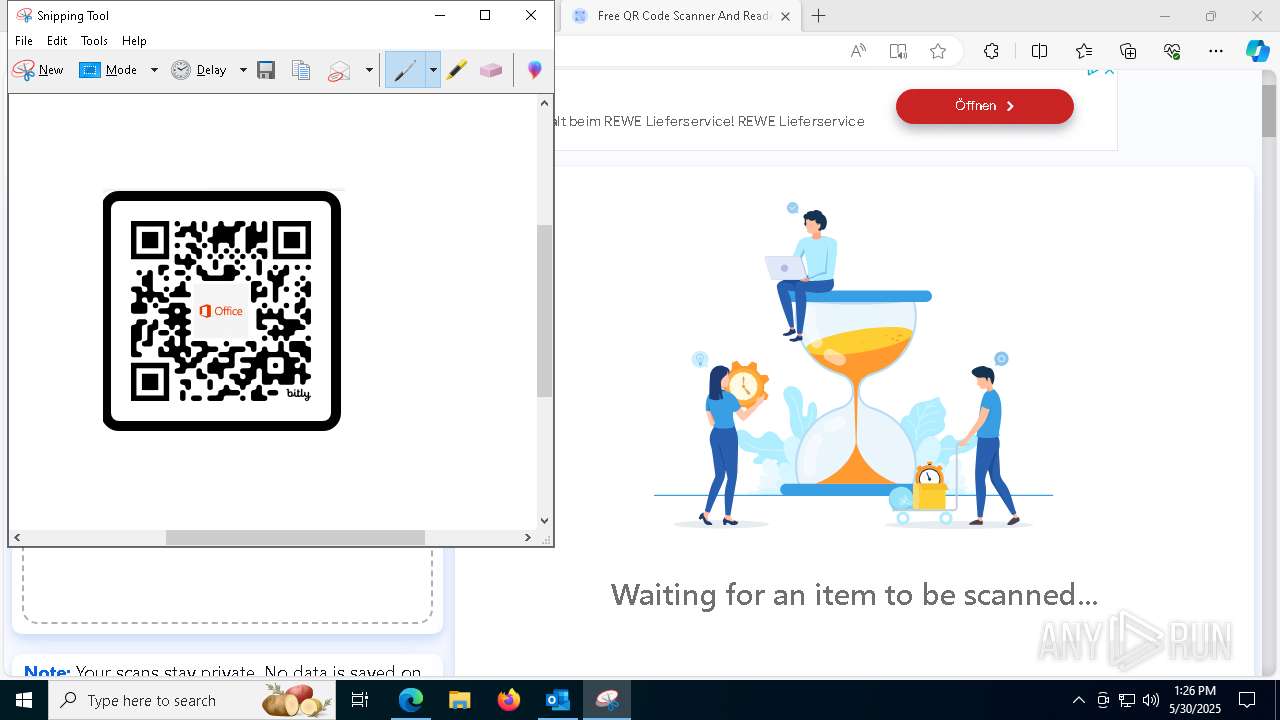The image size is (1280, 720).
Task: Open Edge Settings and more menu
Action: coord(1216,52)
